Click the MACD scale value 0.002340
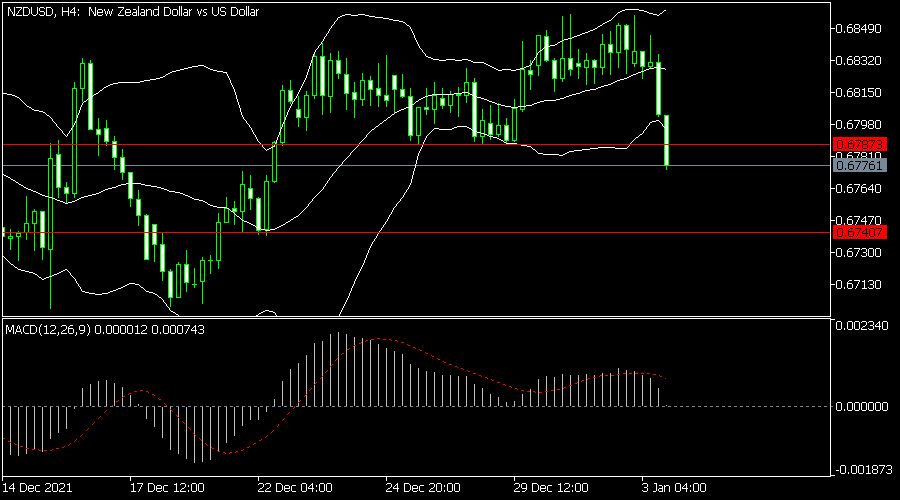The width and height of the screenshot is (900, 500). point(862,325)
